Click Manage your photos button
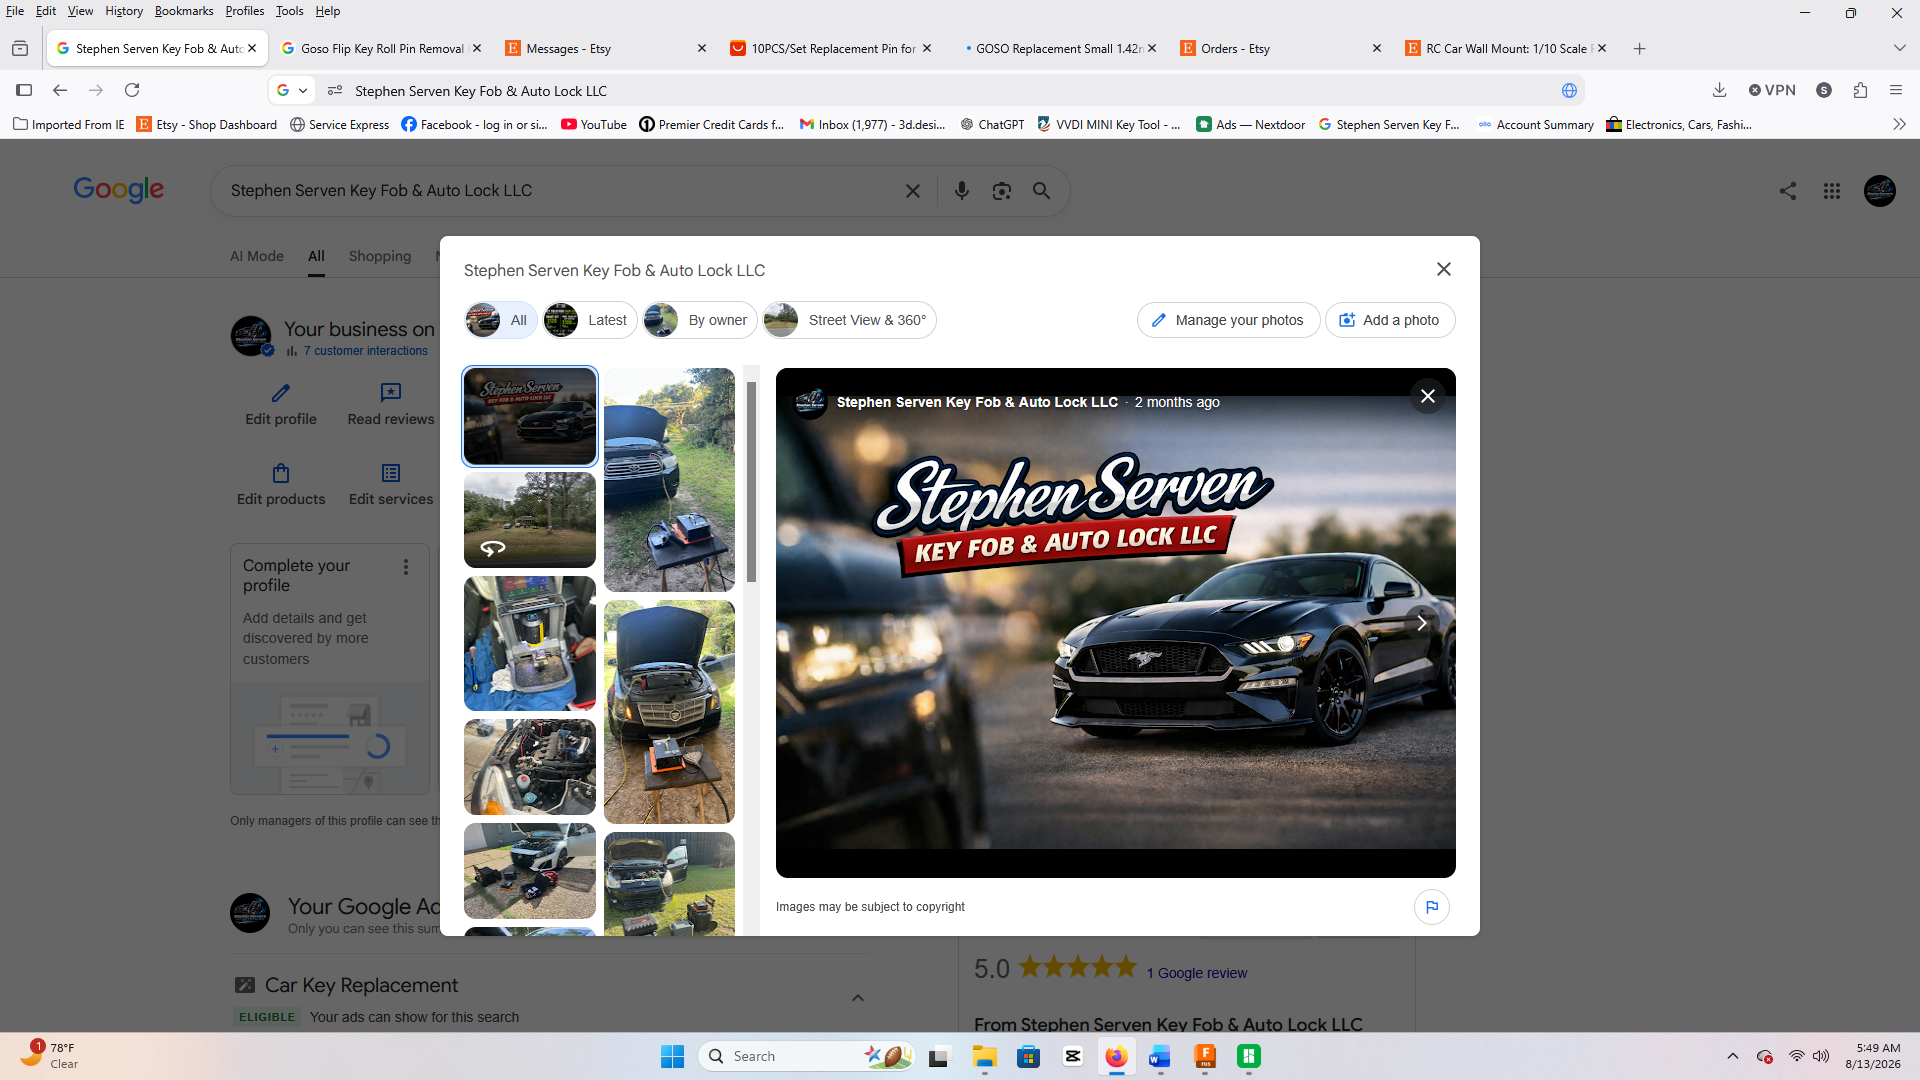 click(1228, 320)
